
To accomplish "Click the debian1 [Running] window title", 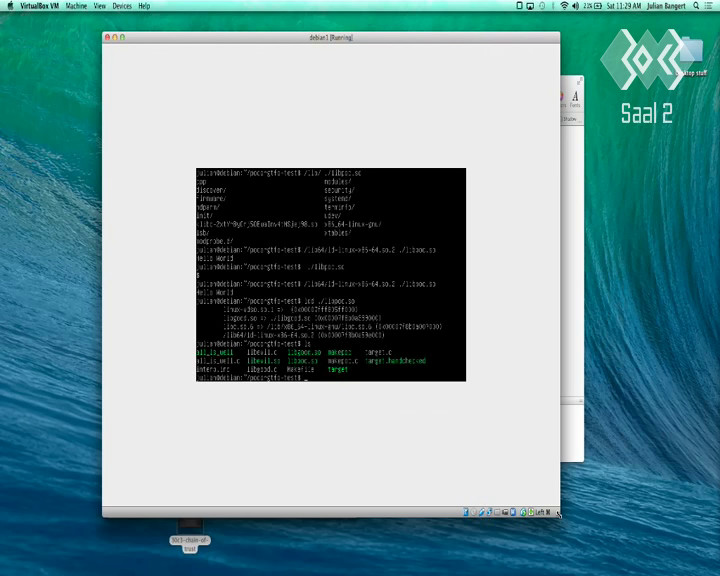I will 331,38.
